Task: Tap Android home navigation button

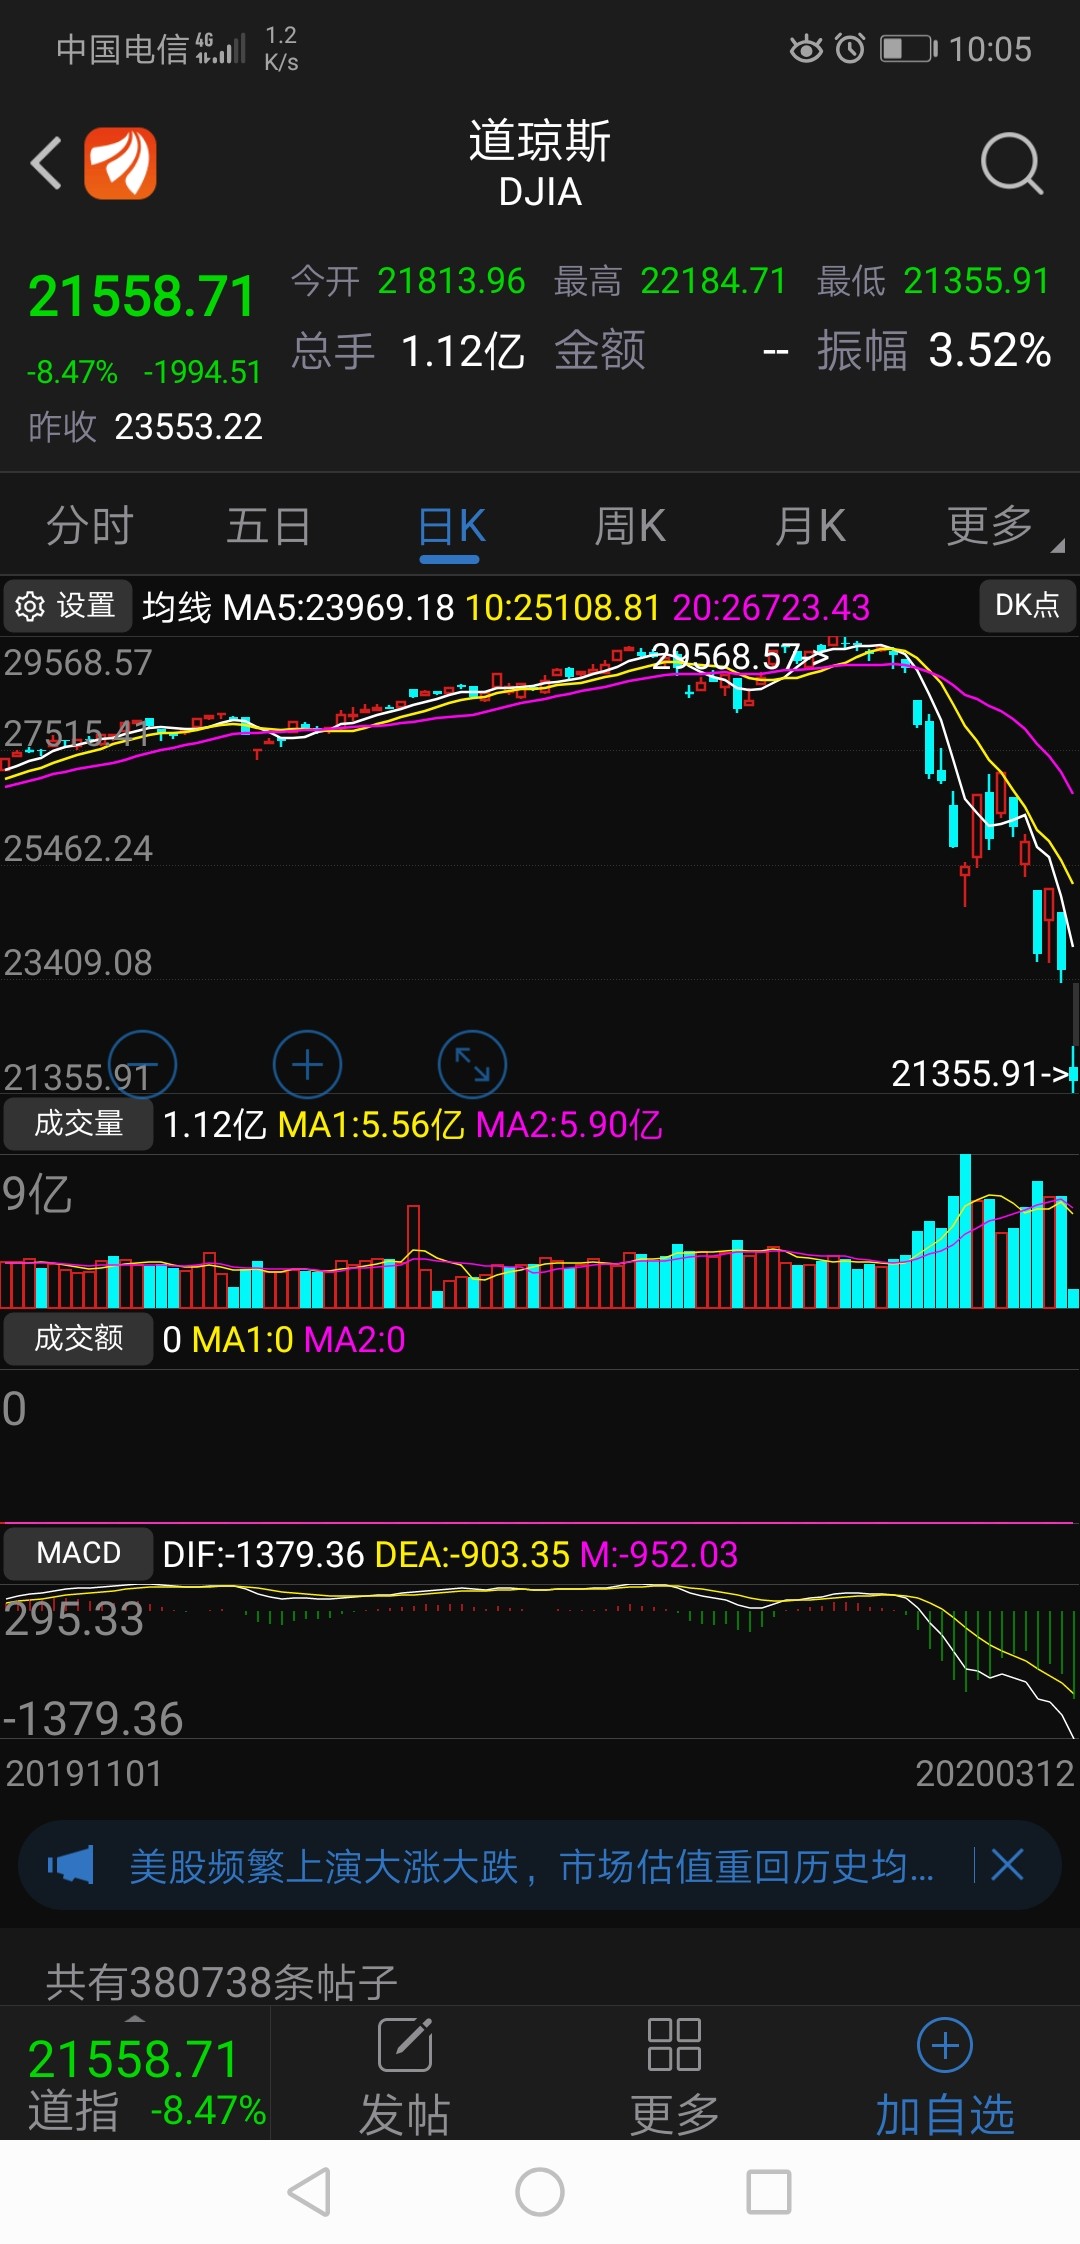Action: click(x=540, y=2192)
